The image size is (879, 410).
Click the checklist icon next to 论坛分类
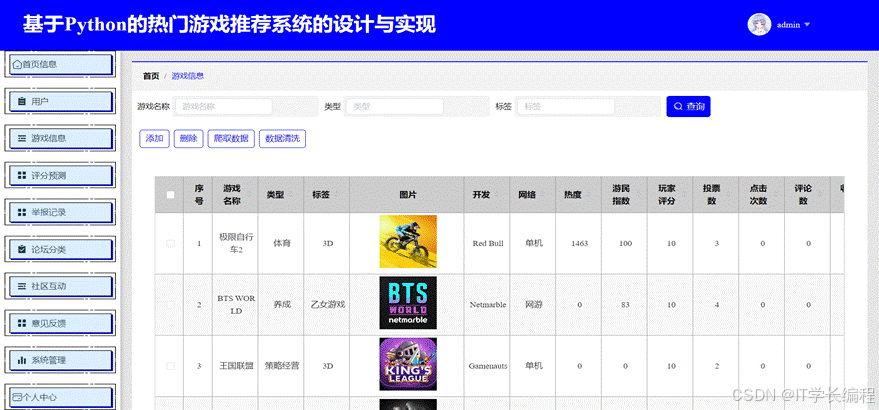click(x=22, y=250)
